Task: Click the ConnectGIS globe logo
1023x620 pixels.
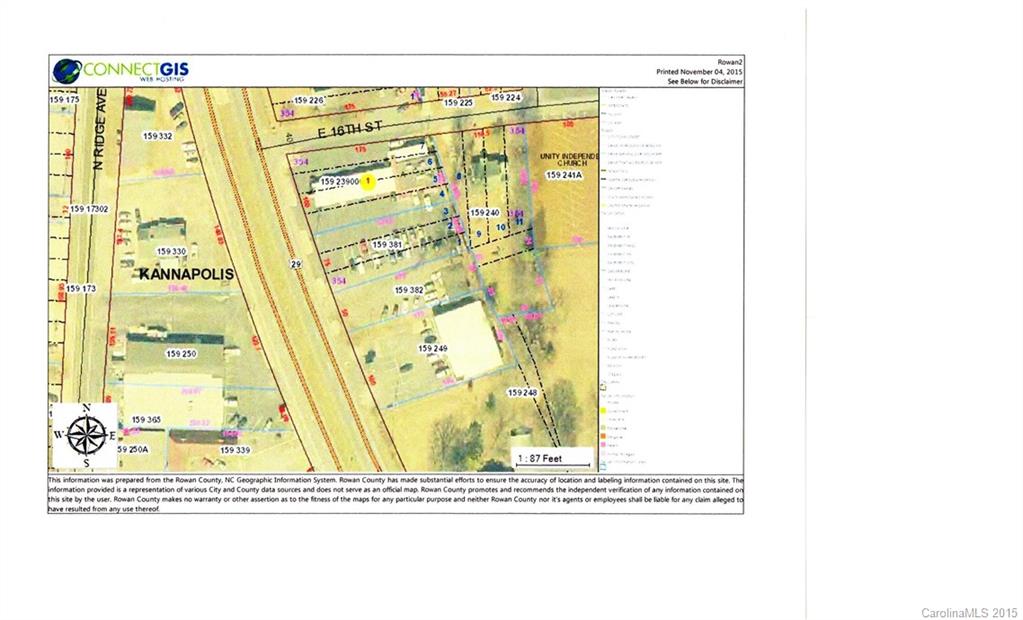Action: click(x=67, y=71)
